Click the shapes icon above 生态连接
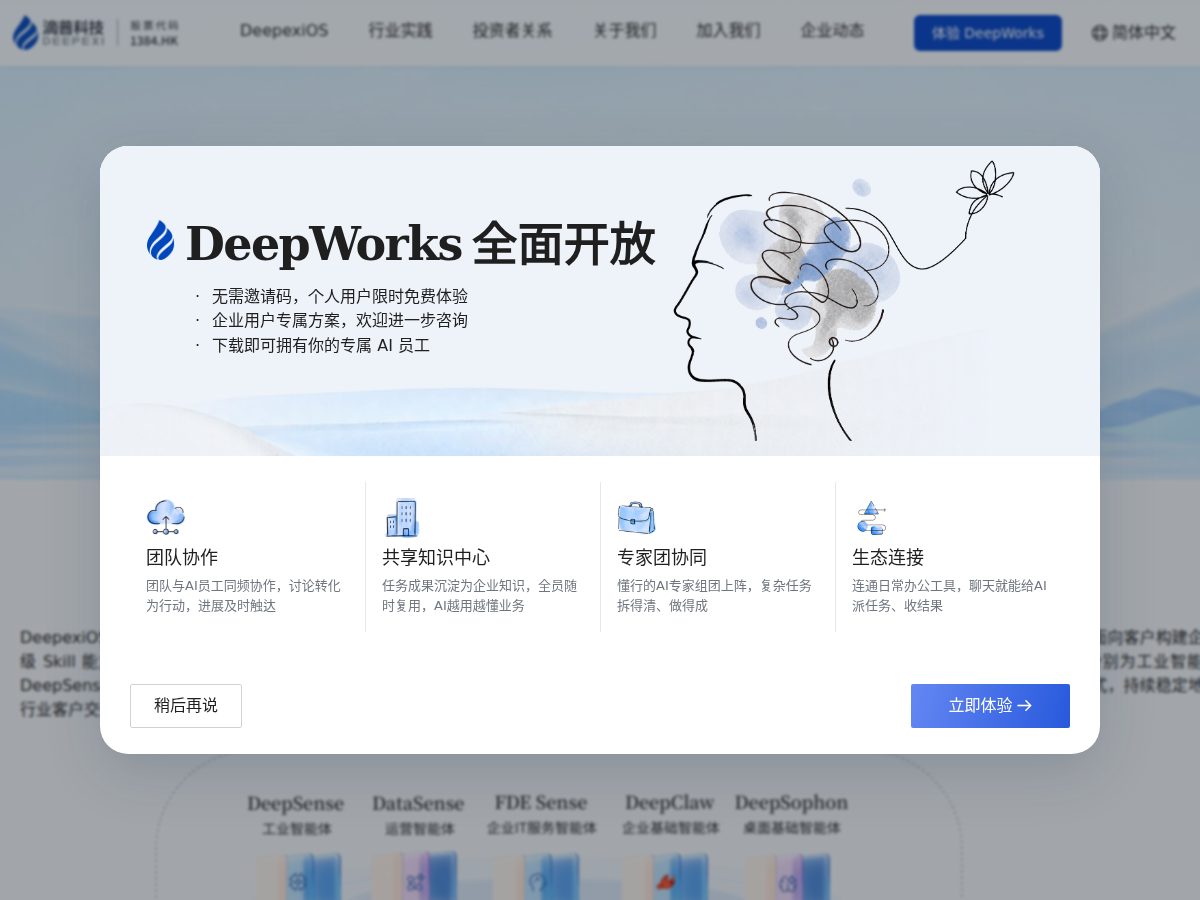This screenshot has height=900, width=1200. [x=871, y=517]
